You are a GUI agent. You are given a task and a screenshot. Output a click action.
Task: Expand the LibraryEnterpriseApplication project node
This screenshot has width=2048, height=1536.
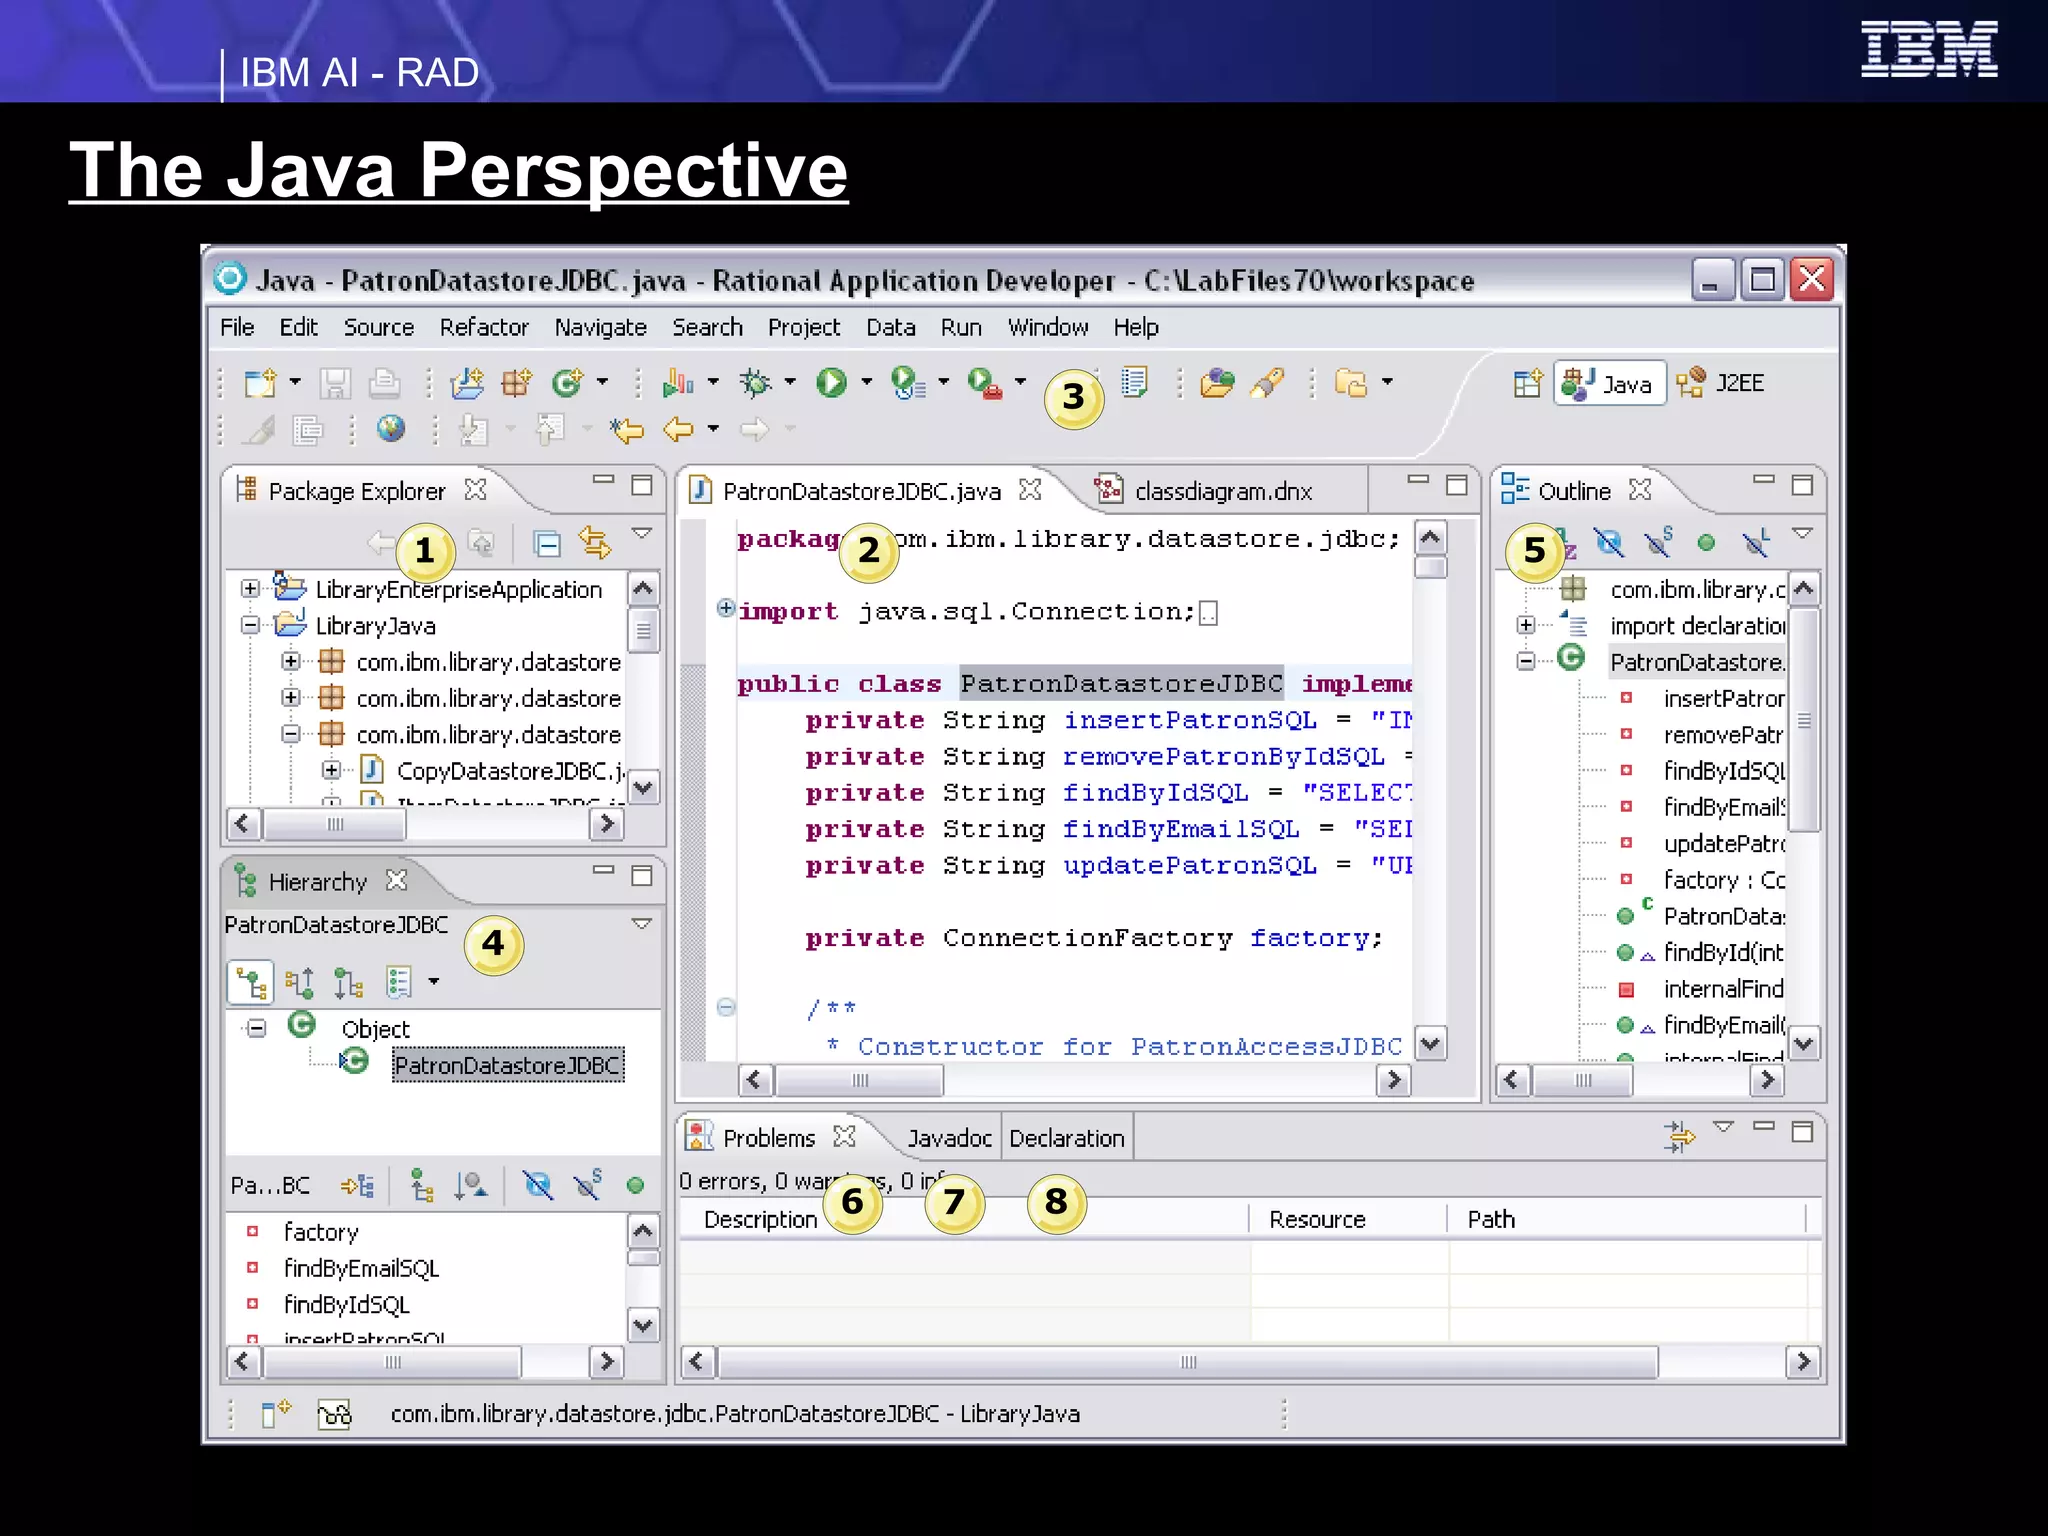[x=250, y=589]
